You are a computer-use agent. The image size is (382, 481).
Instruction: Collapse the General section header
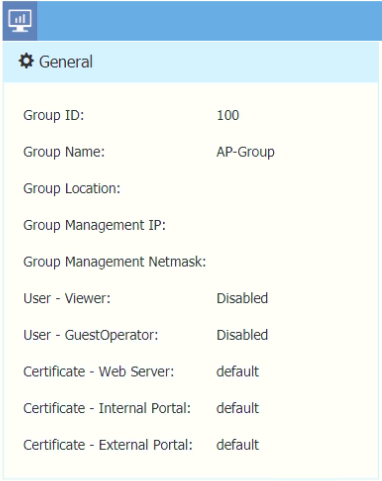[x=191, y=62]
